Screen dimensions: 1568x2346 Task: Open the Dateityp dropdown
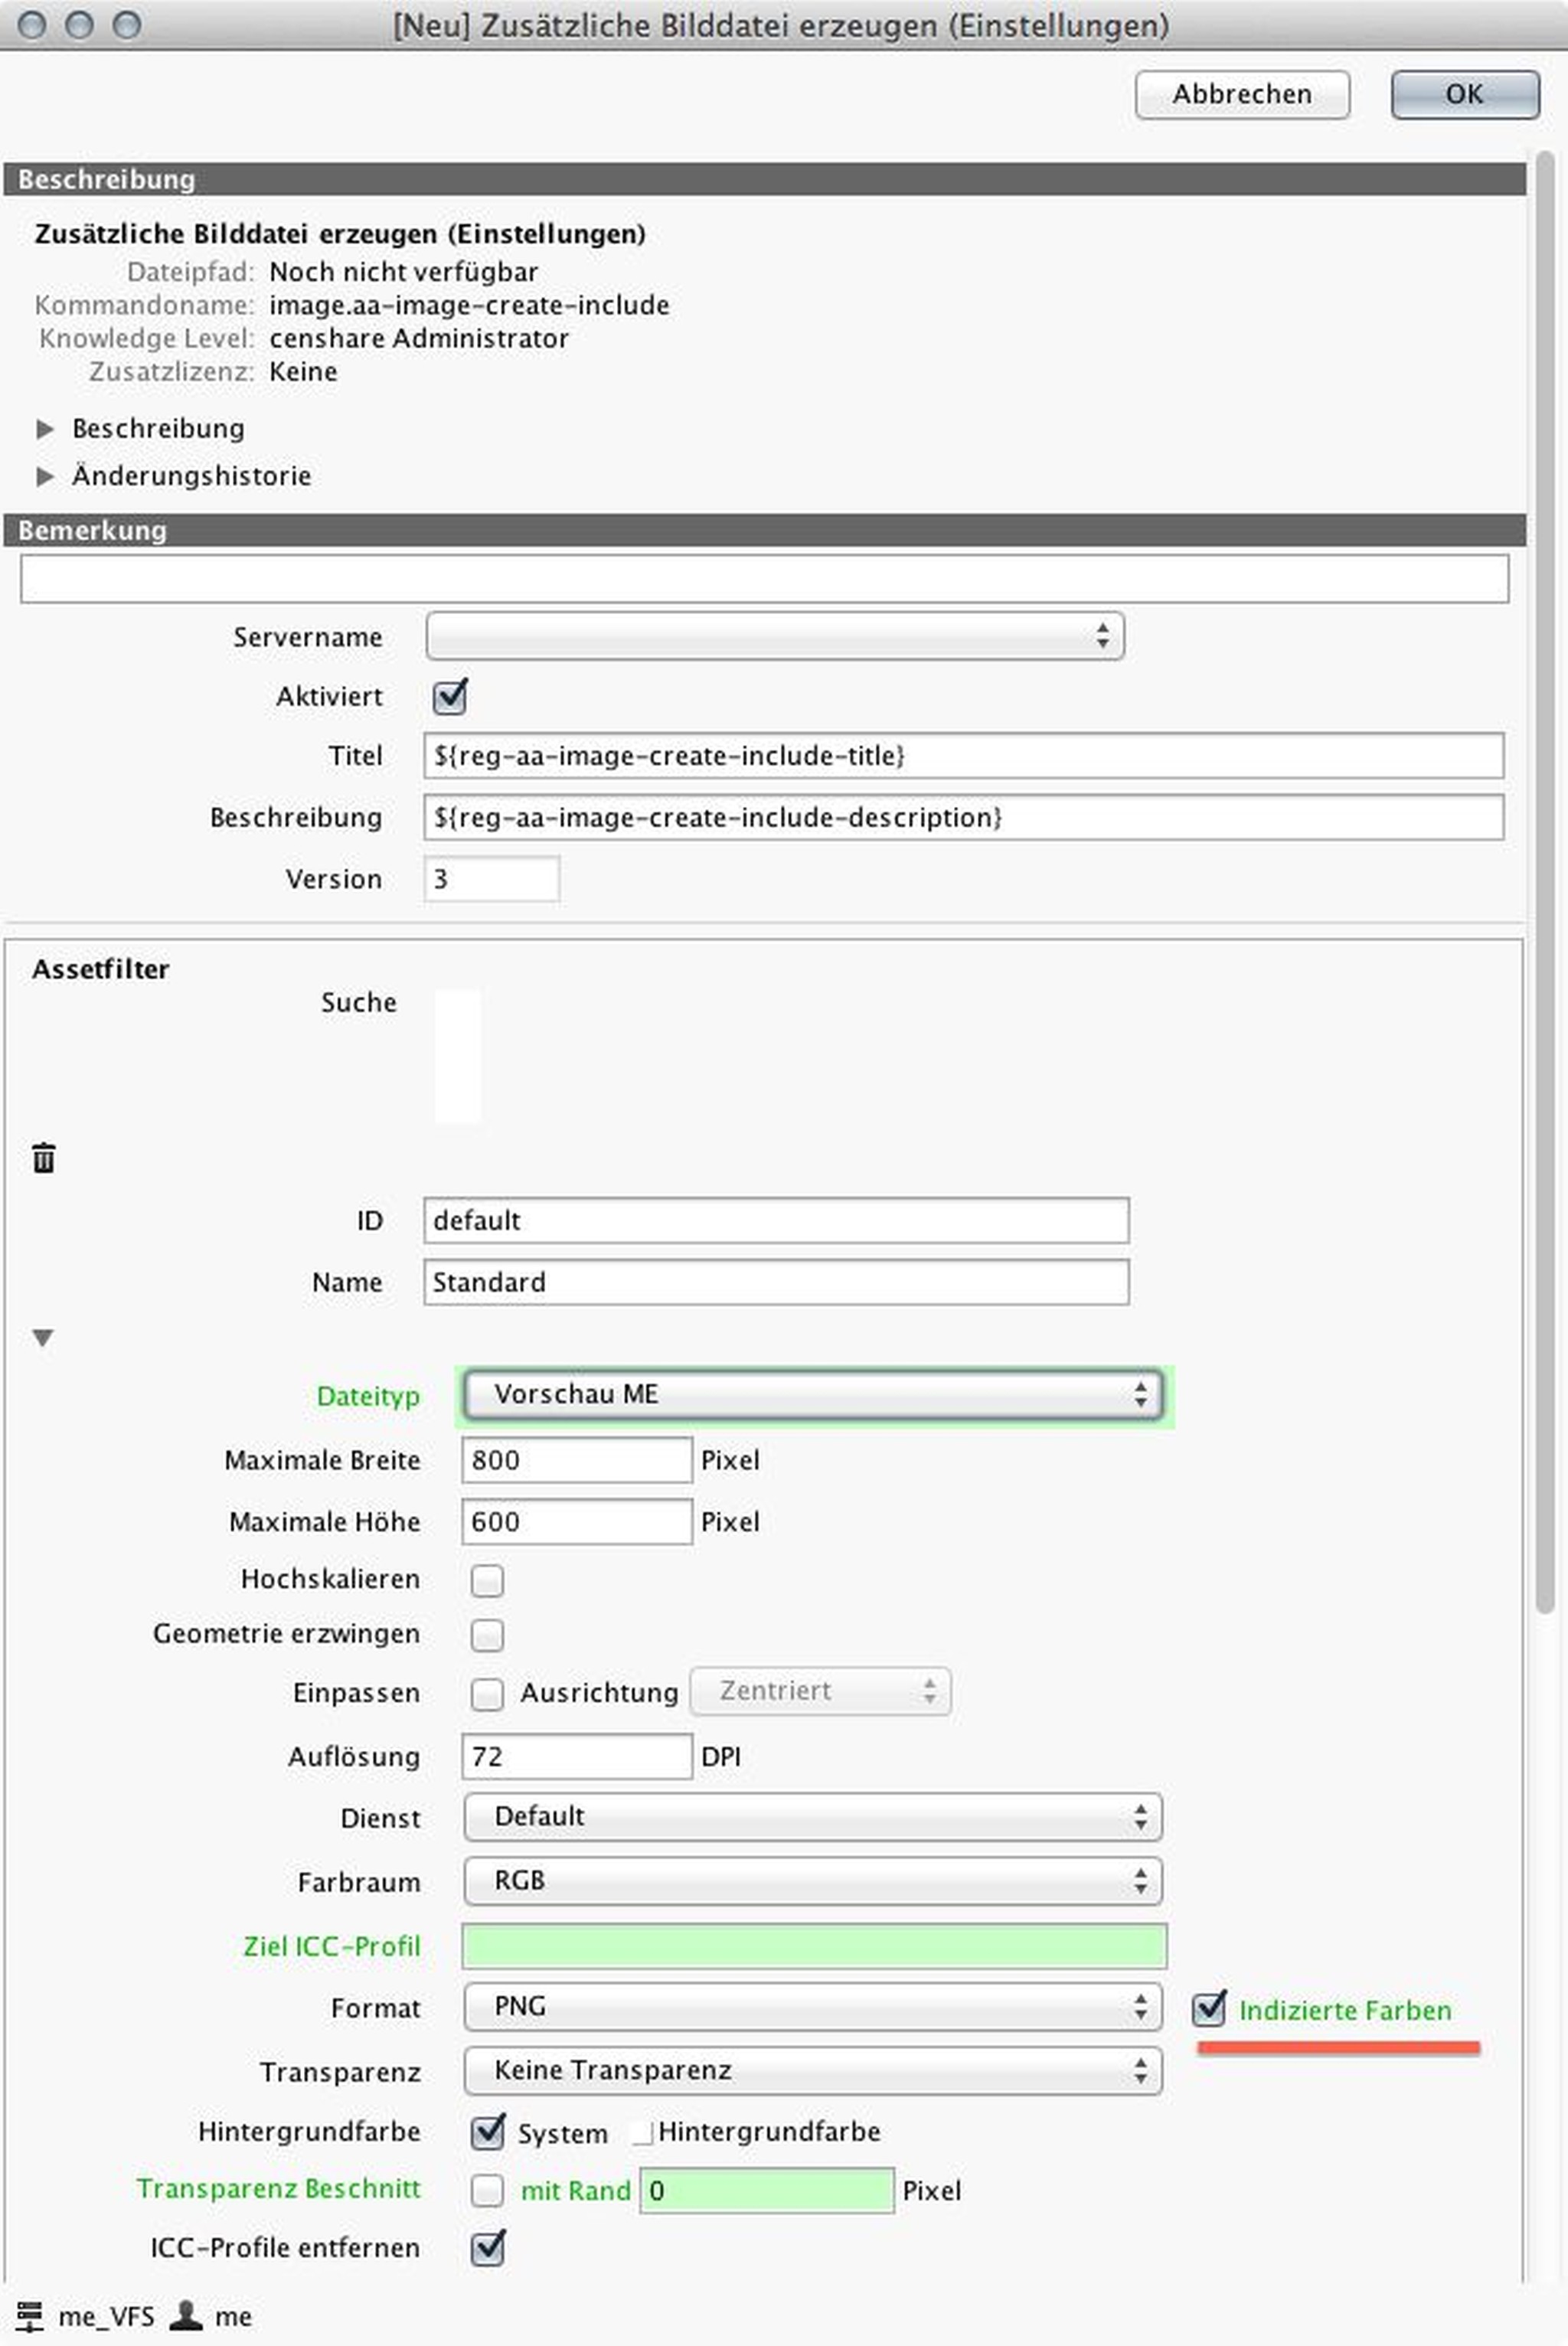point(812,1394)
